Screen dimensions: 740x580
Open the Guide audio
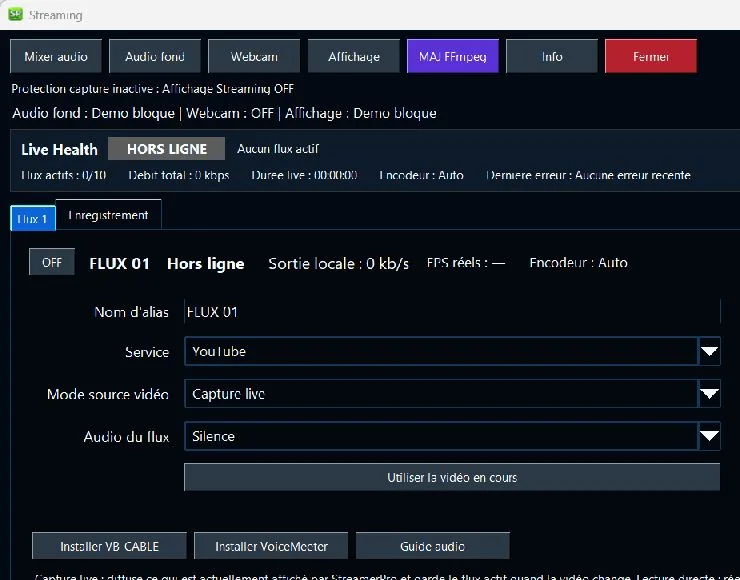(433, 546)
